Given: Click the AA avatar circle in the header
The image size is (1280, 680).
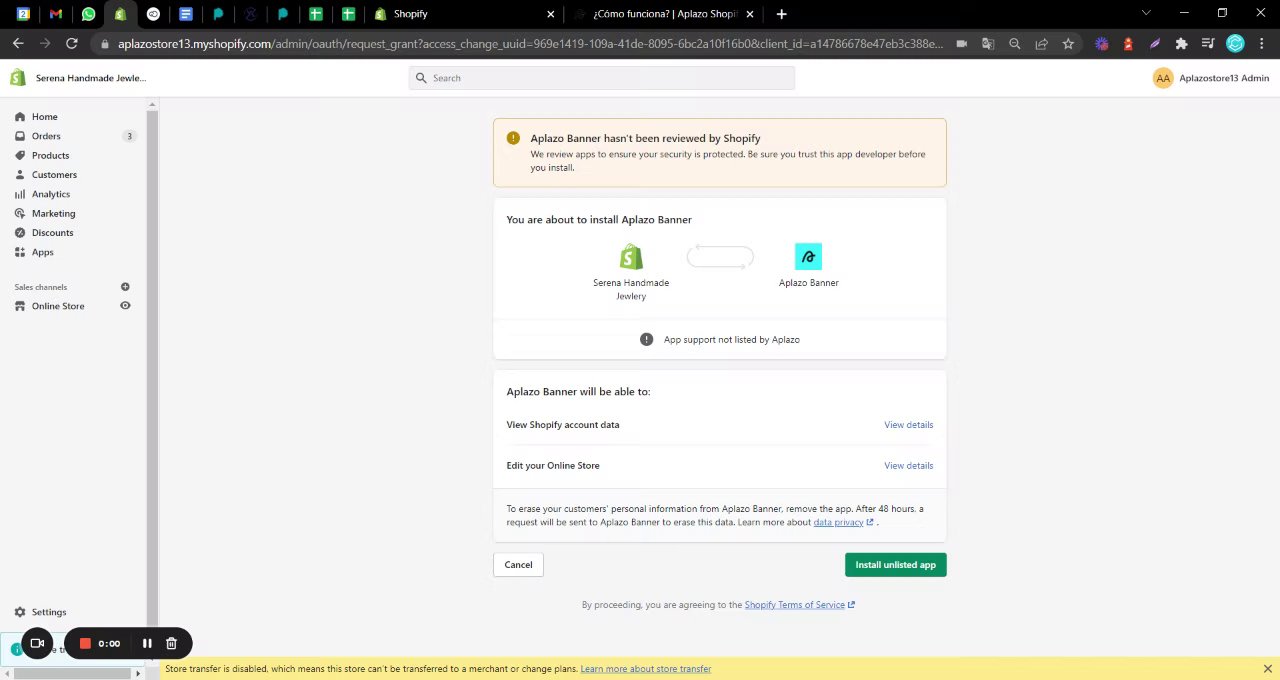Looking at the screenshot, I should pos(1163,78).
